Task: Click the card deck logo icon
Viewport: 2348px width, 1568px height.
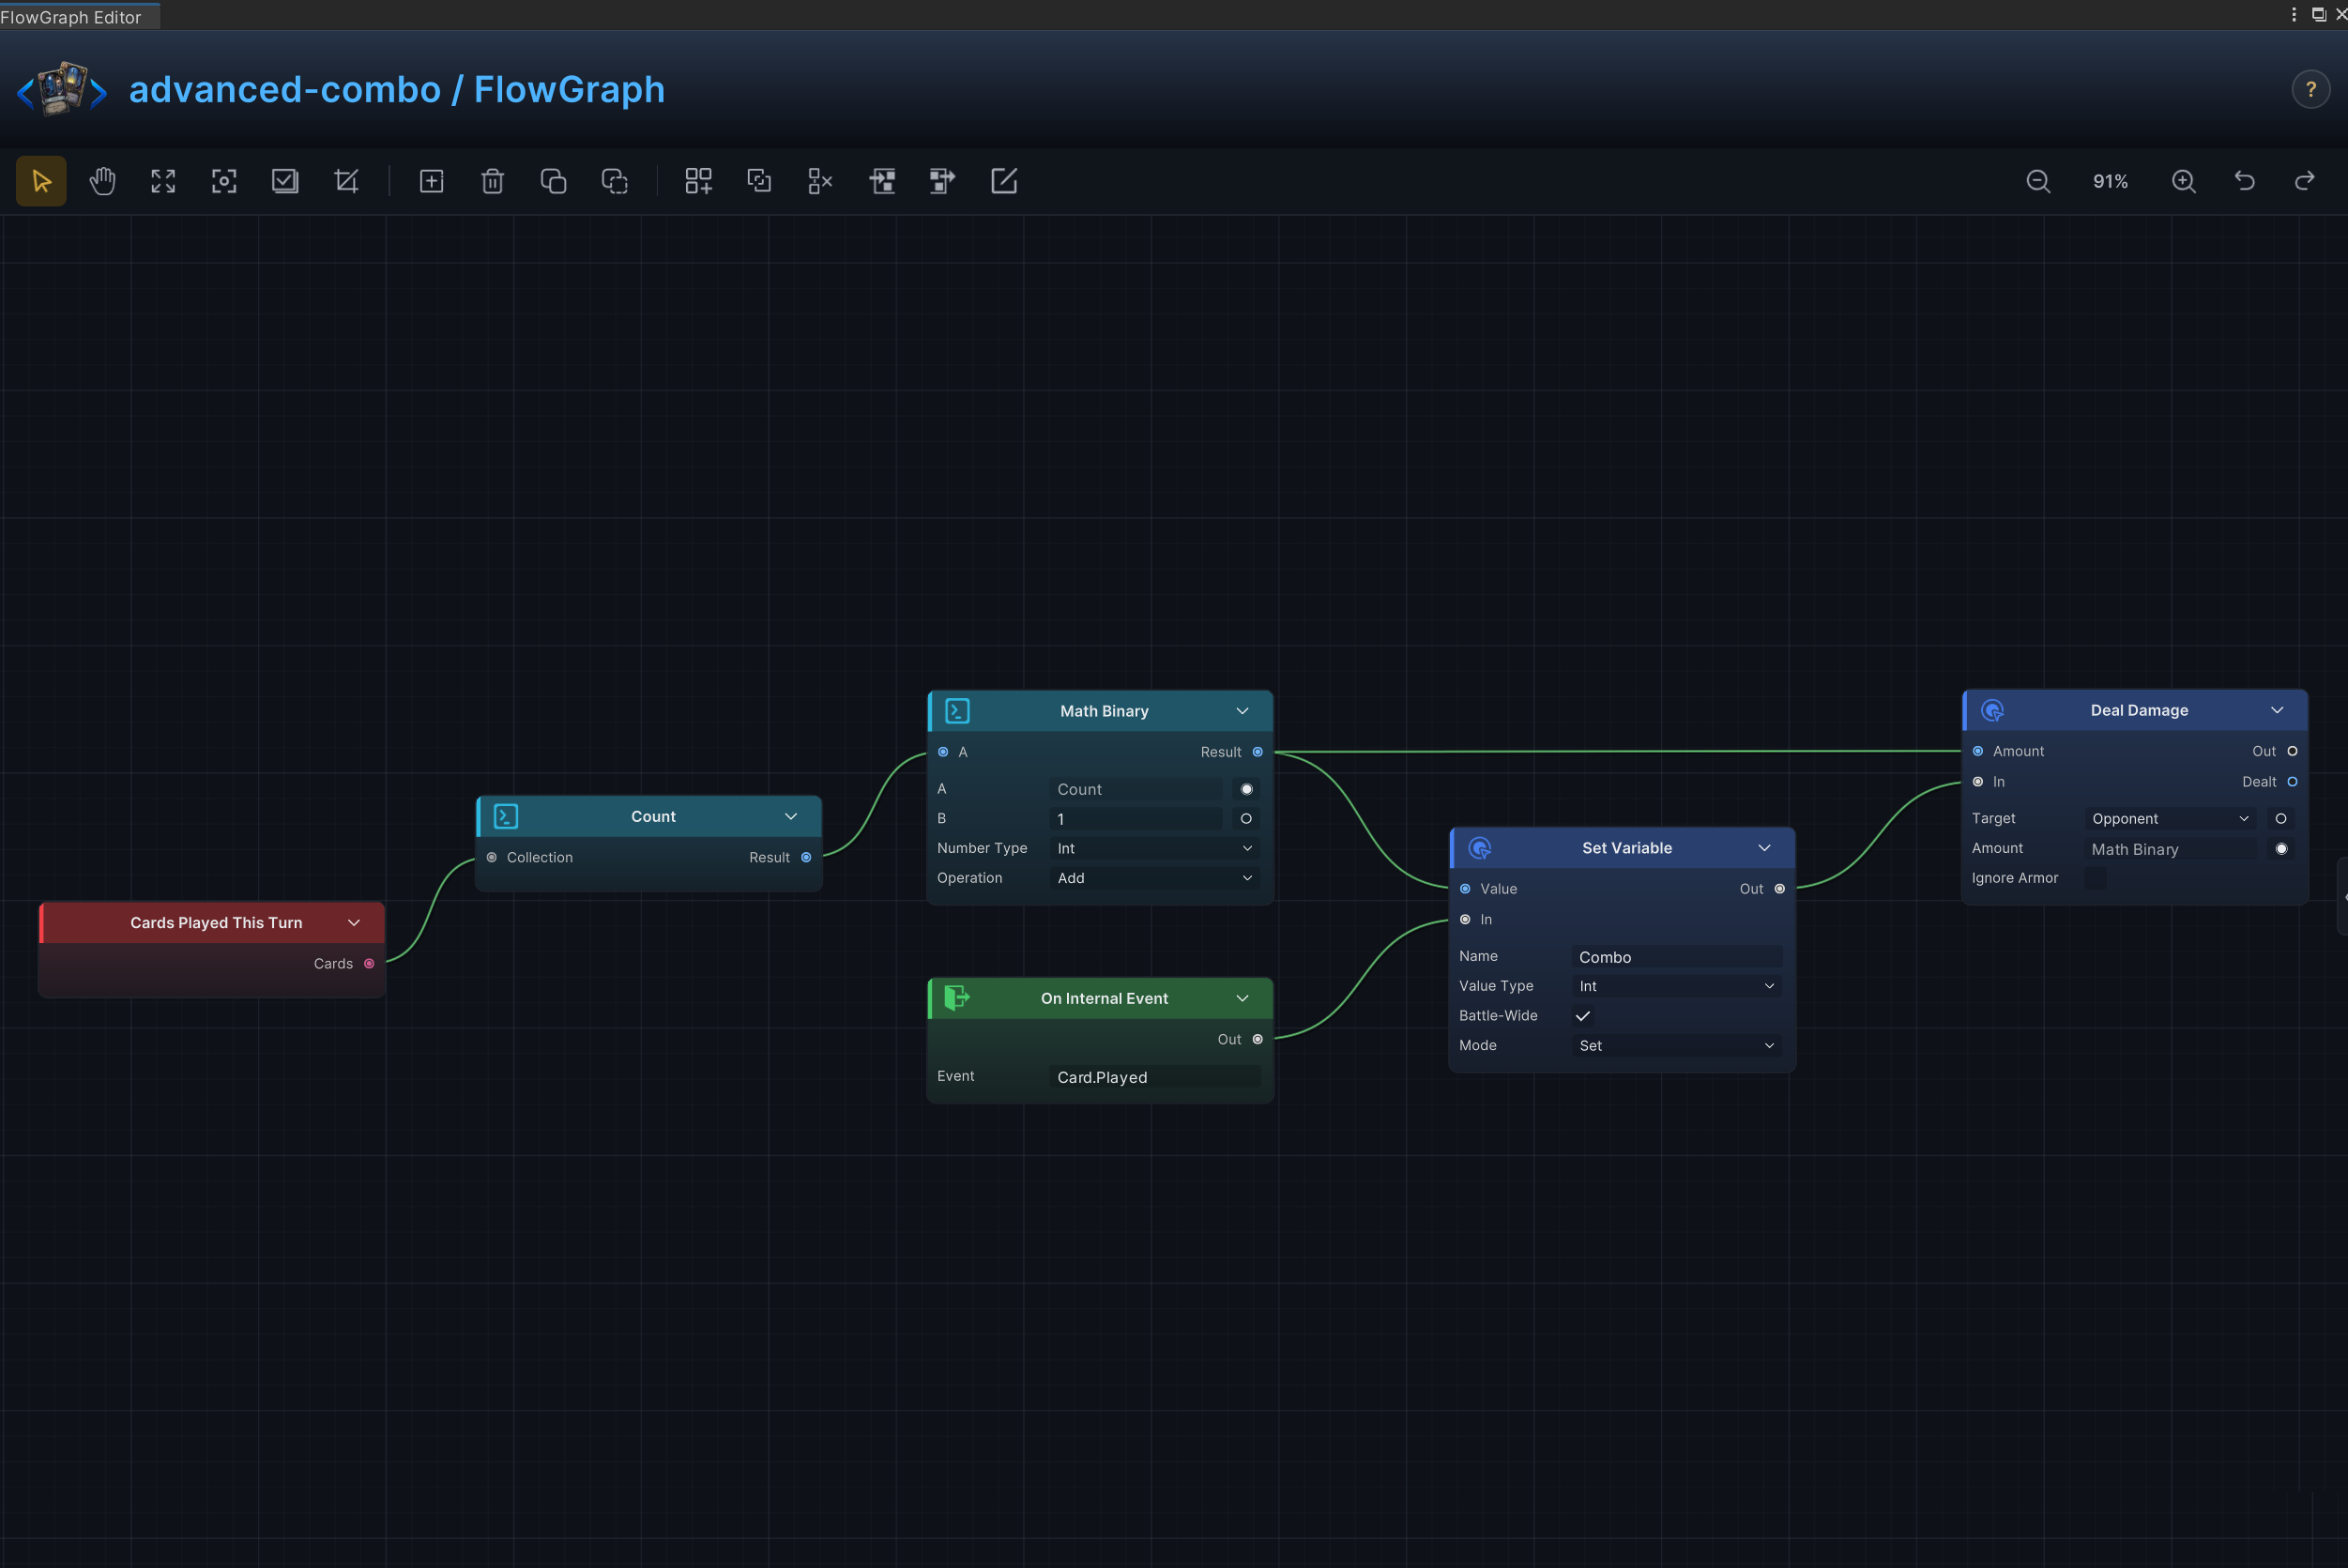Action: point(62,89)
